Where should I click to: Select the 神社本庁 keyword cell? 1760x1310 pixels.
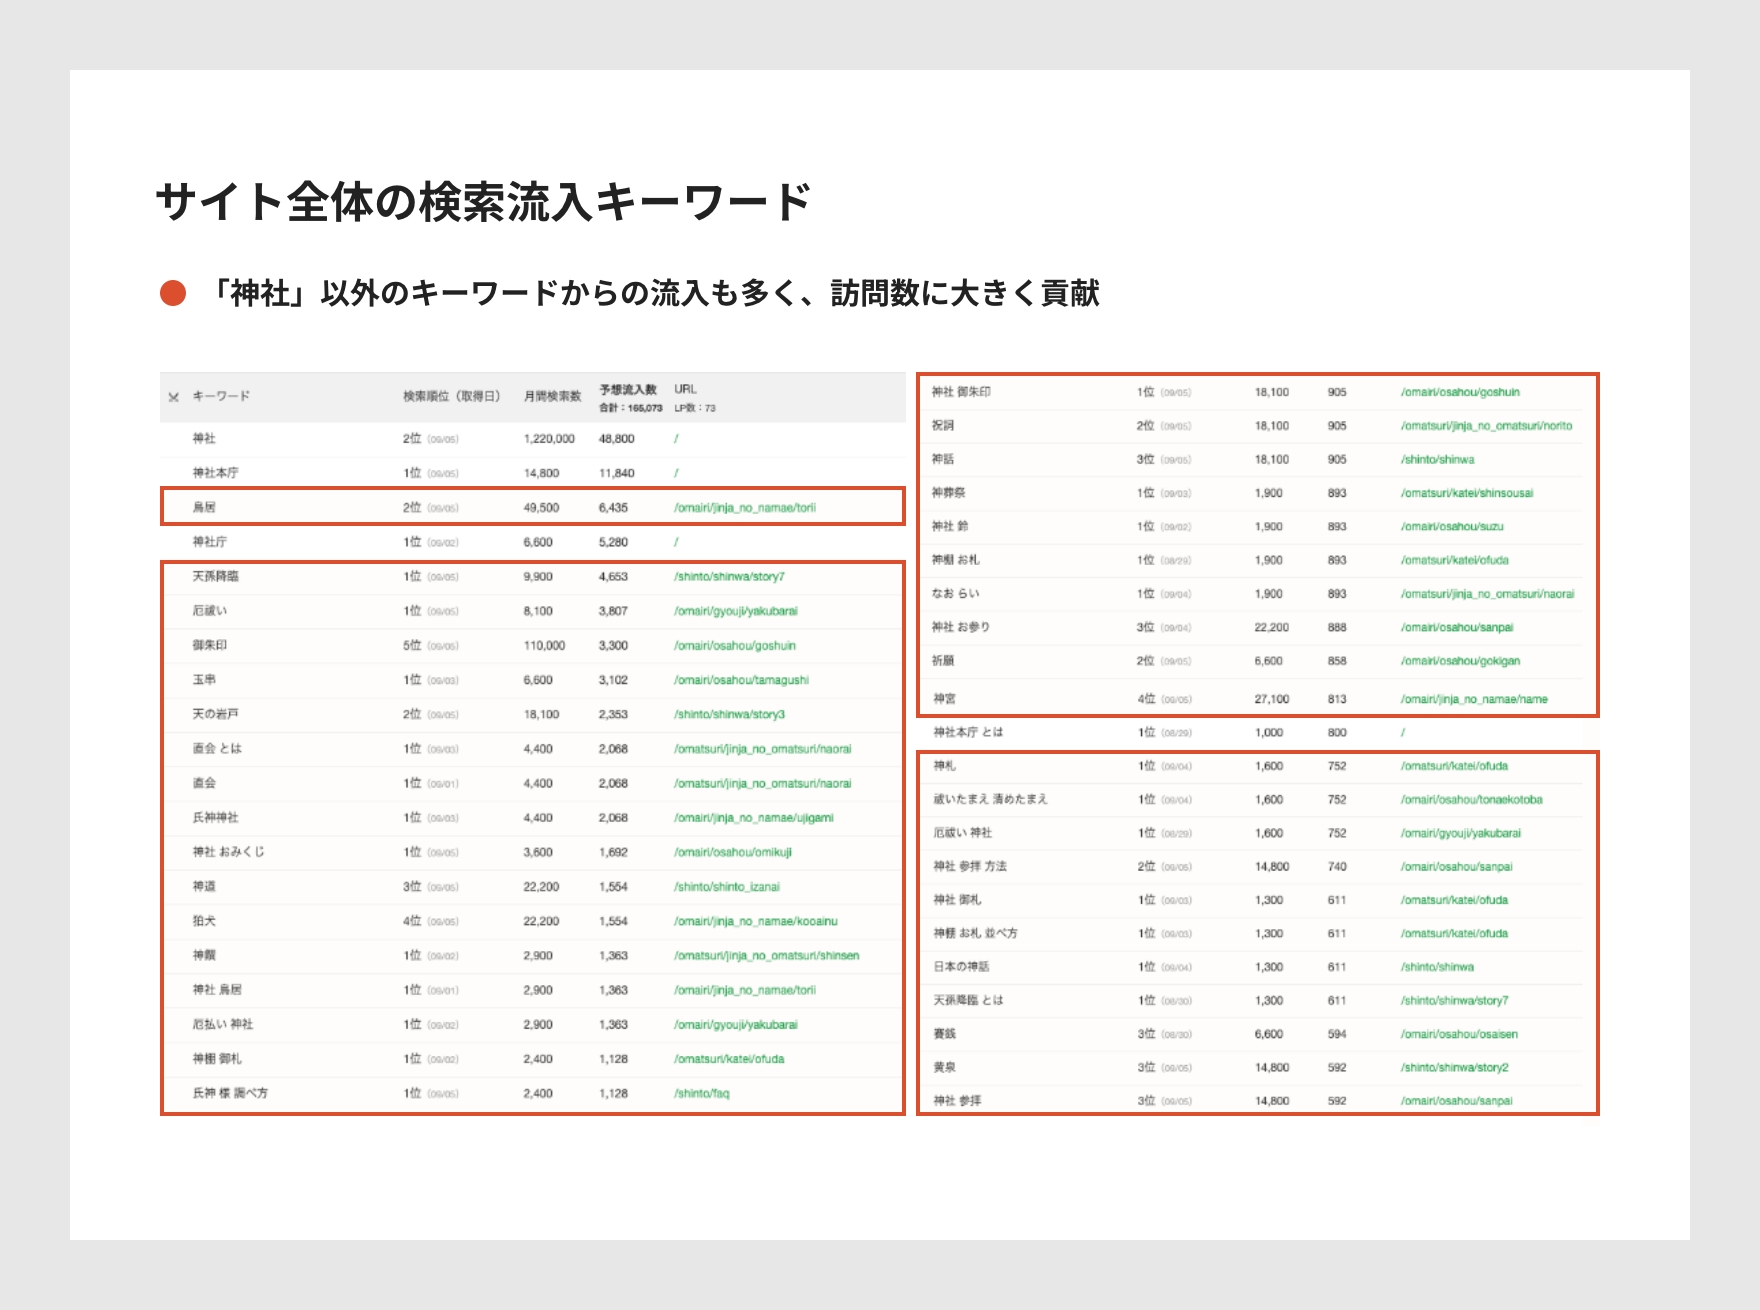(x=215, y=473)
